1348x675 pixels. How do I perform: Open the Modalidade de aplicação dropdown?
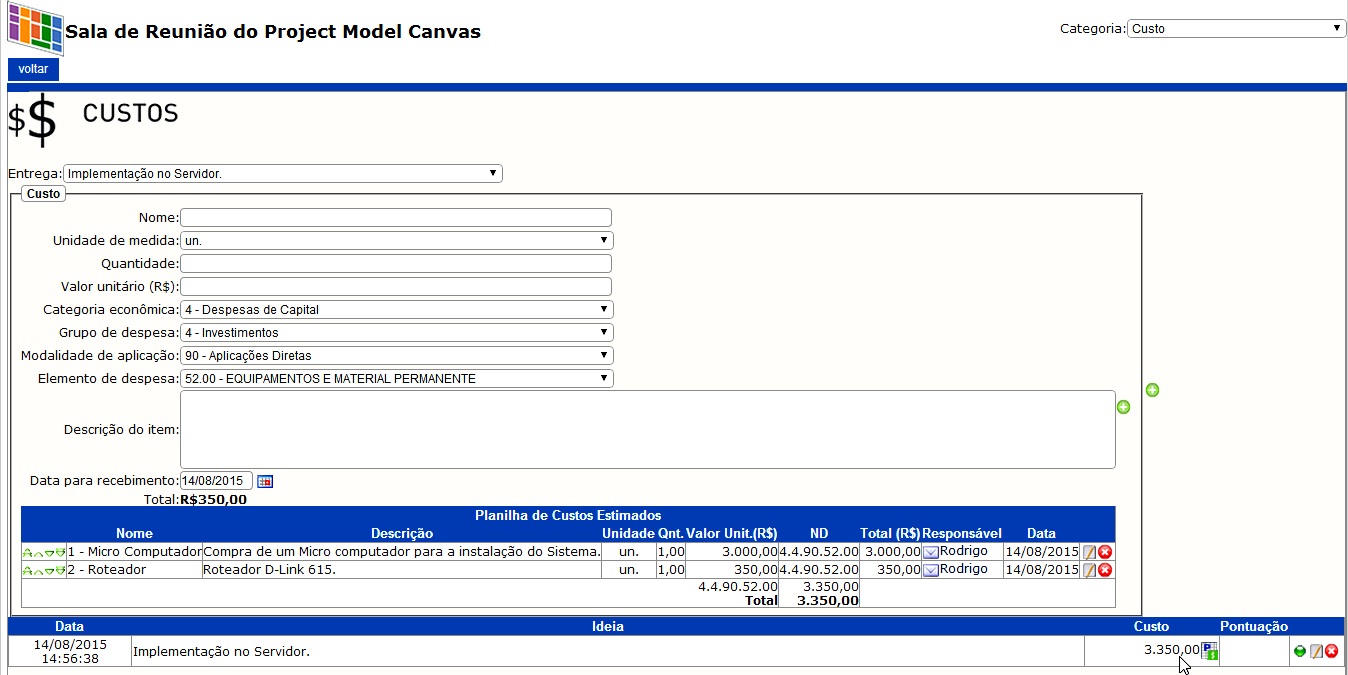point(397,356)
